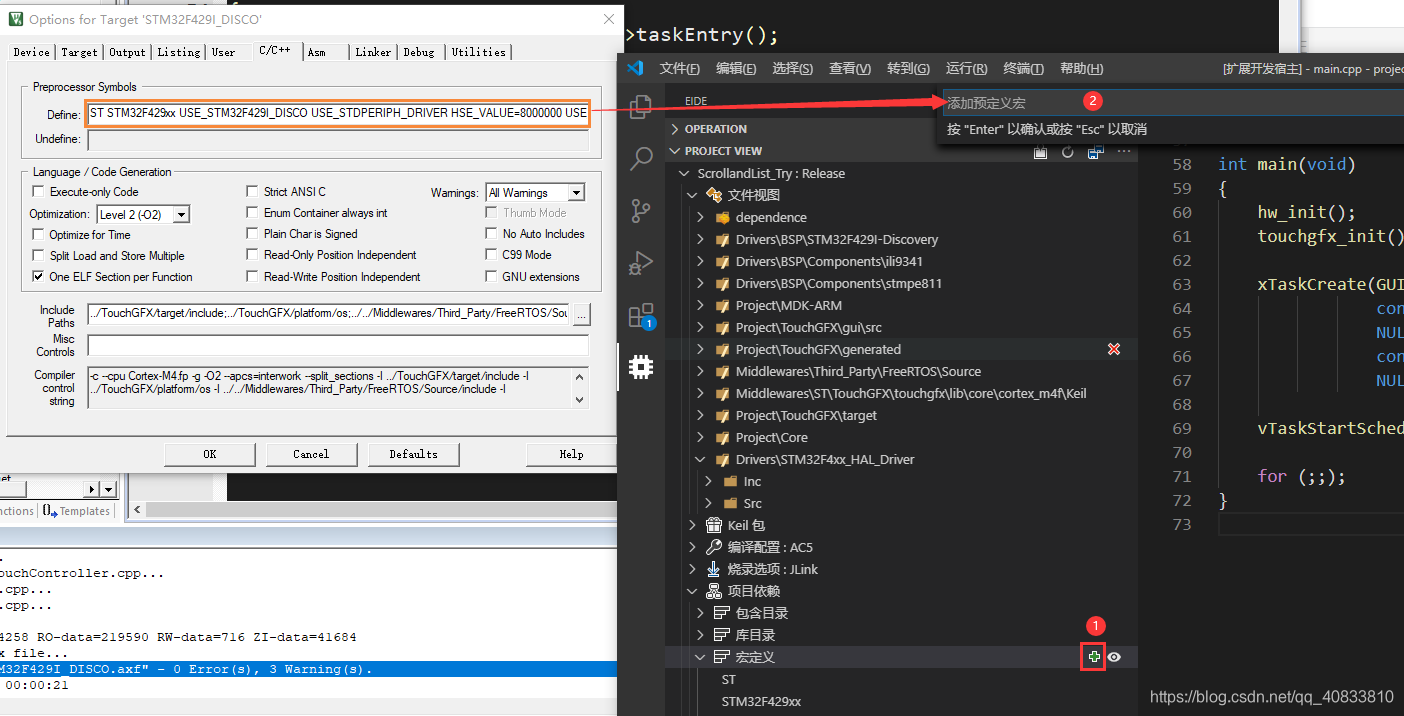The height and width of the screenshot is (716, 1404).
Task: Uncheck One ELF Section per Function
Action: click(39, 277)
